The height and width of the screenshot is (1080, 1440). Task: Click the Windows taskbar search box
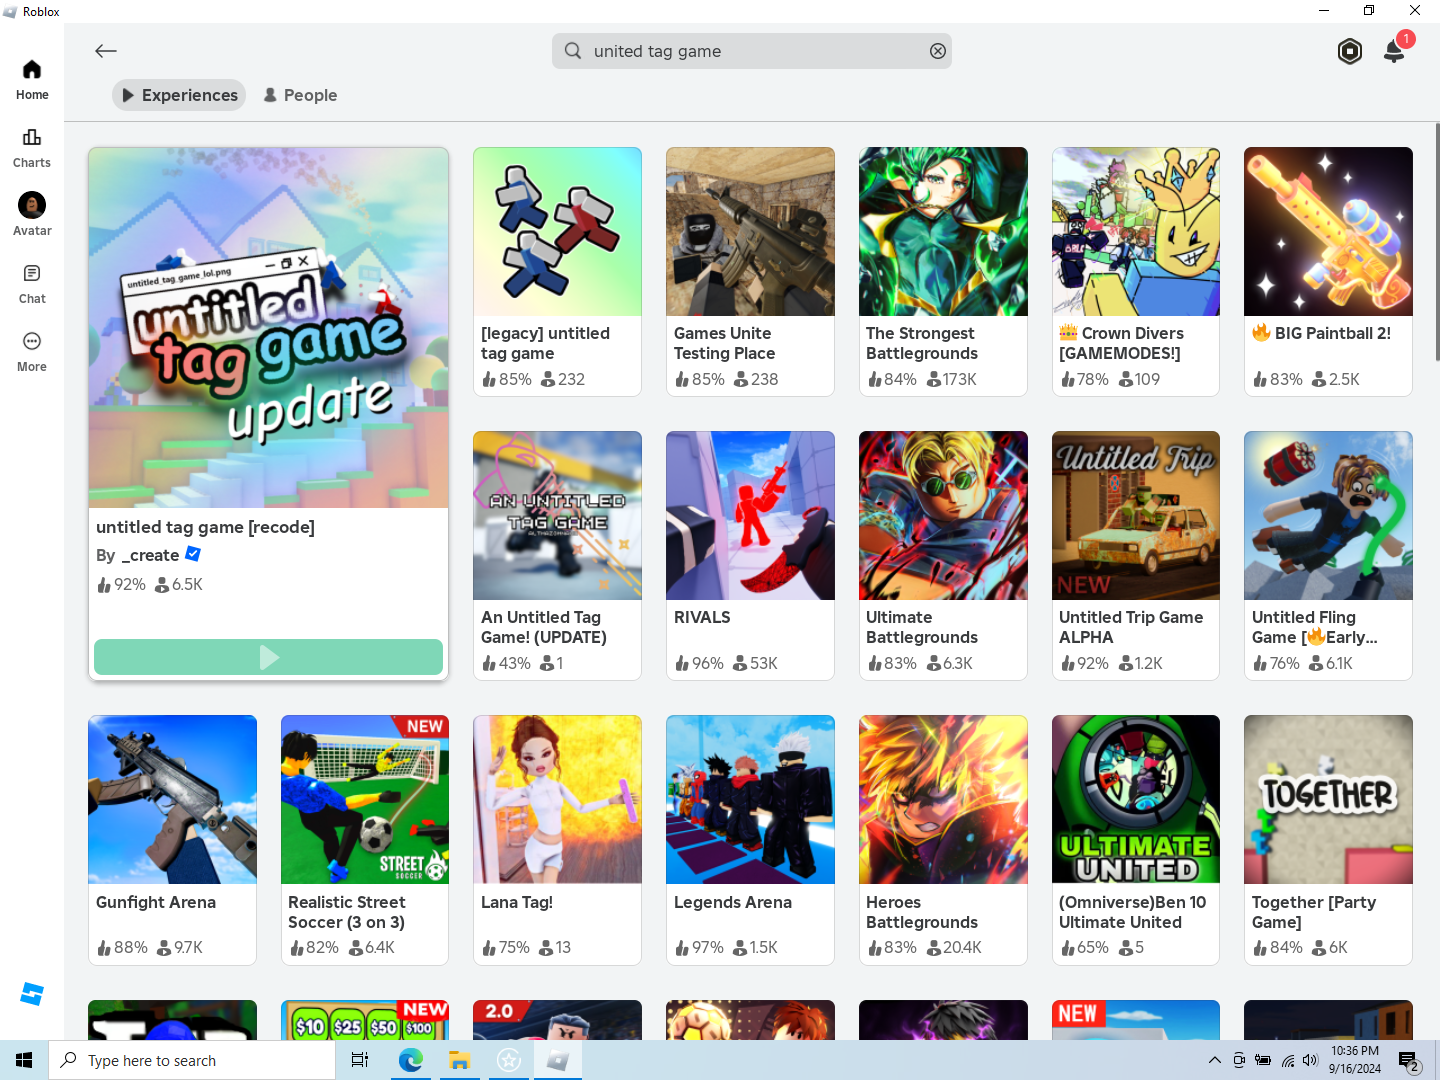192,1060
